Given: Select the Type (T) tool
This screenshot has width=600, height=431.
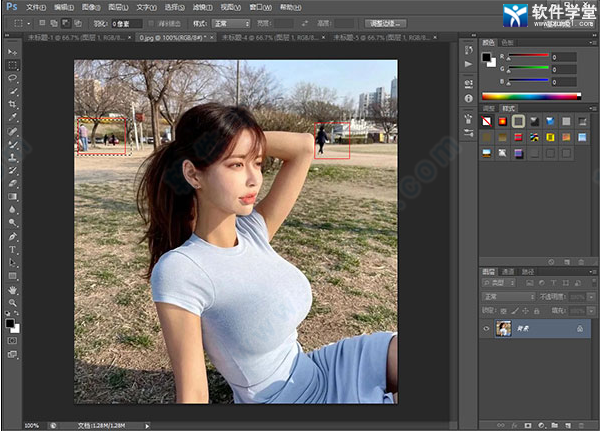Looking at the screenshot, I should click(13, 249).
